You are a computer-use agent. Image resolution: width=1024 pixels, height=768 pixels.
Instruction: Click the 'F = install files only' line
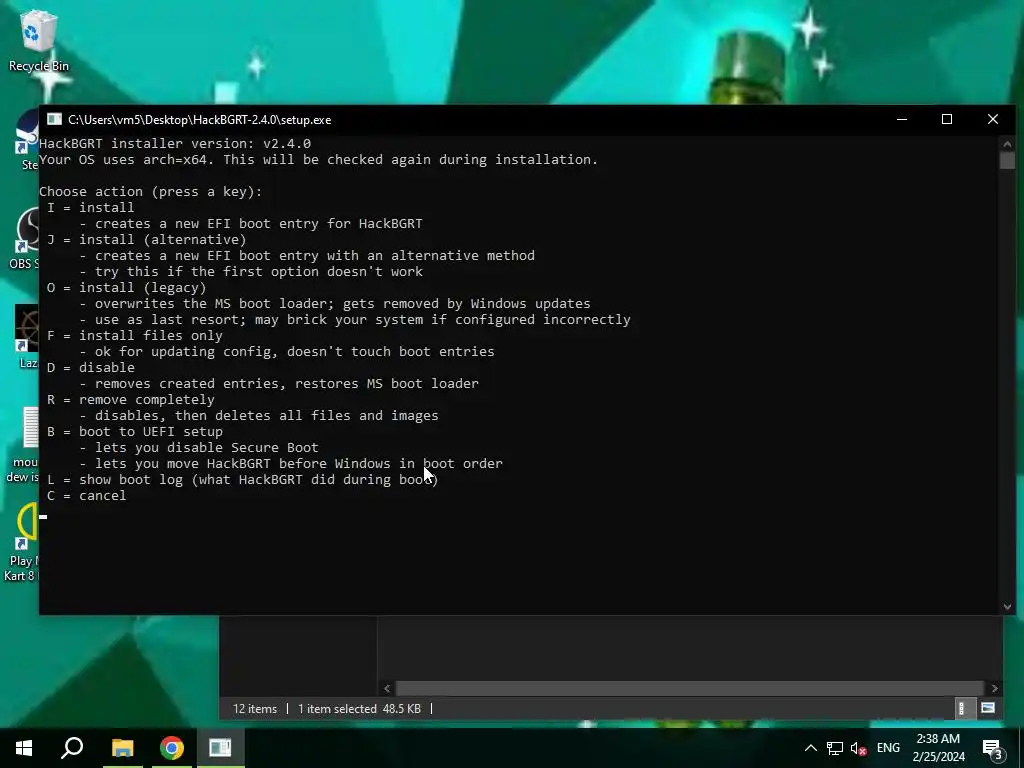(135, 336)
